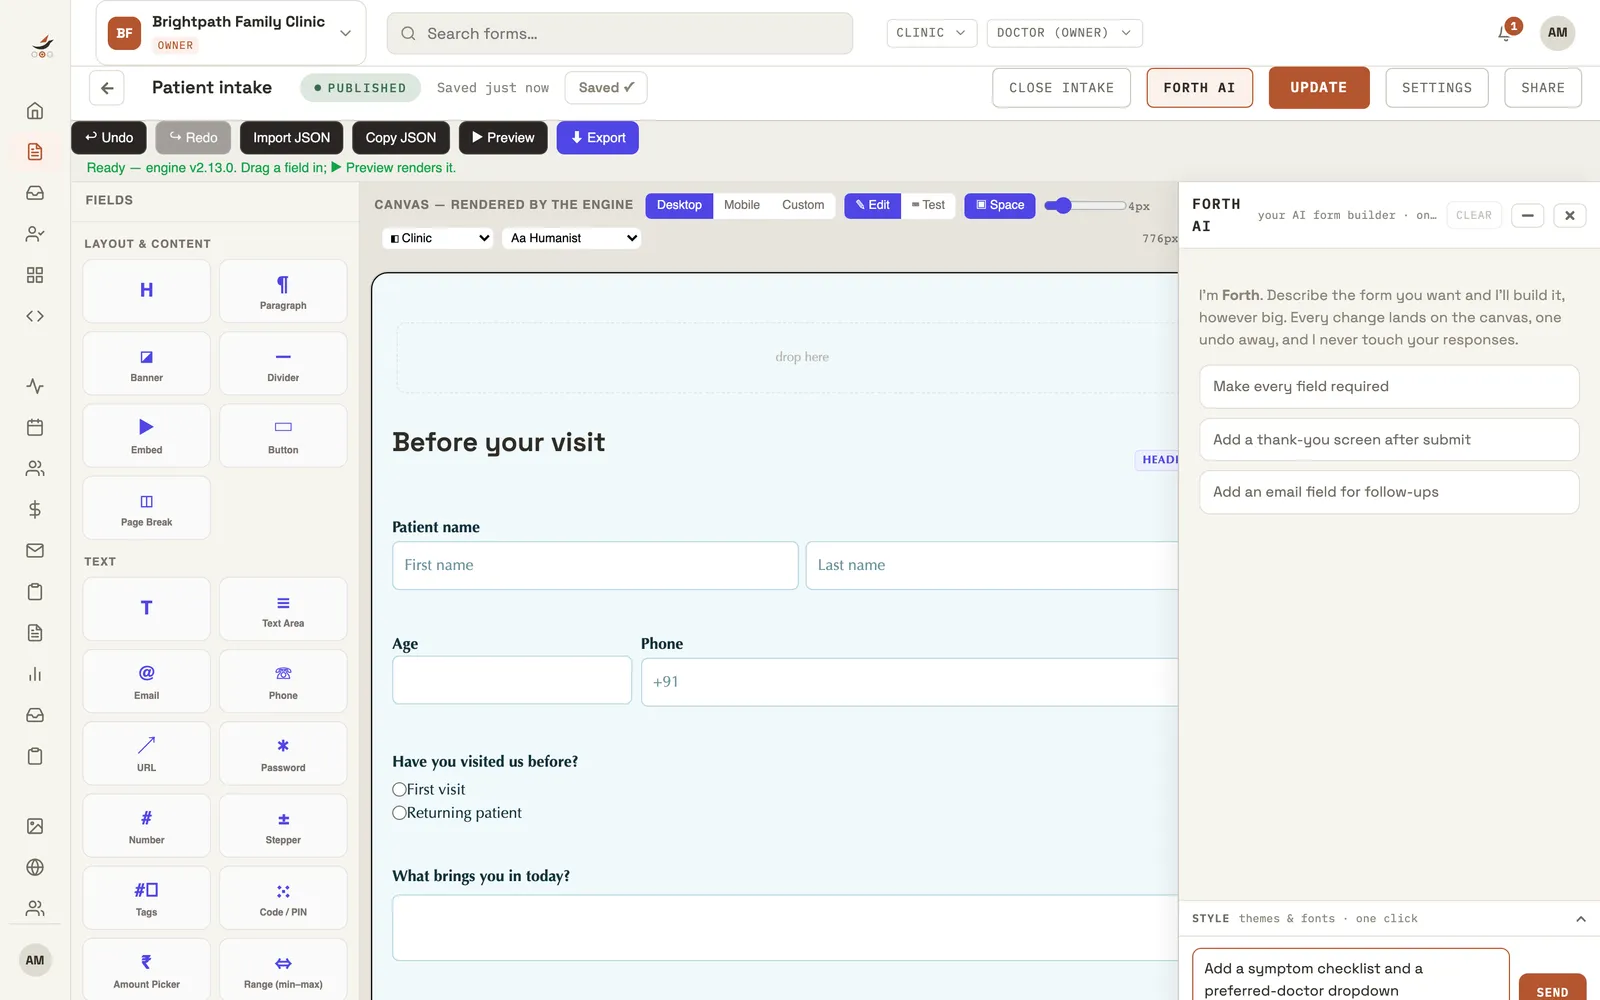Switch to the Desktop viewport tab
Image resolution: width=1600 pixels, height=1000 pixels.
(x=679, y=205)
